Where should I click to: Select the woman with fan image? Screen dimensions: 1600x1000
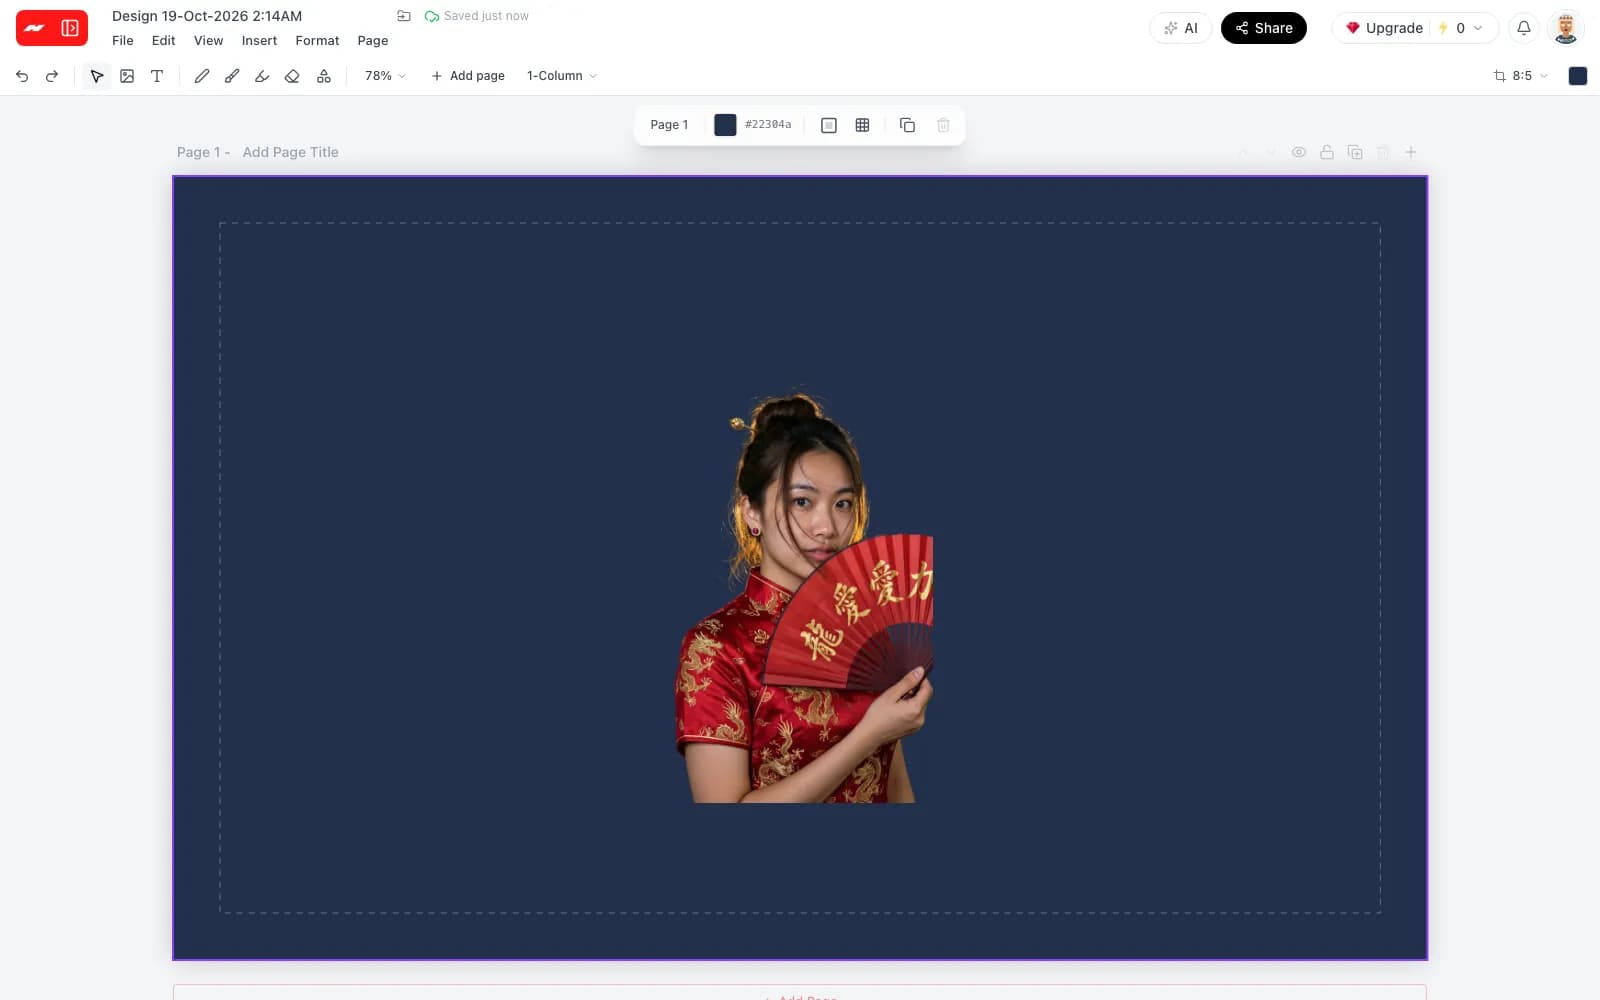[804, 596]
